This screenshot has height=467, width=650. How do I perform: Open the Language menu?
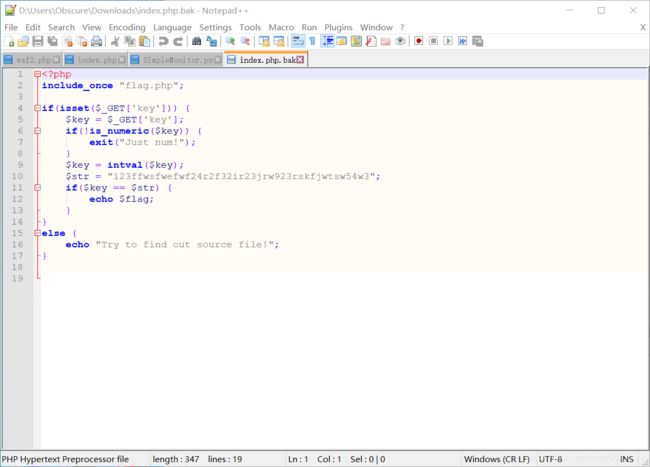tap(172, 27)
